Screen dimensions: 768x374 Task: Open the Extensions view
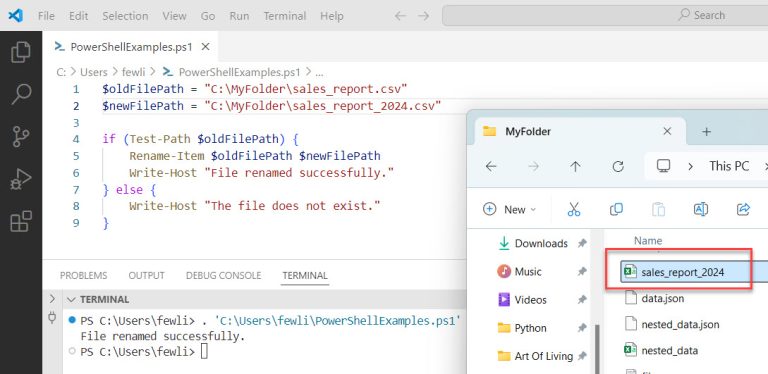point(21,221)
